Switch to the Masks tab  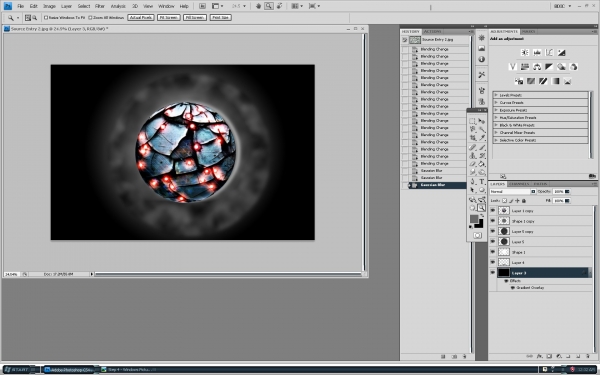pos(528,31)
